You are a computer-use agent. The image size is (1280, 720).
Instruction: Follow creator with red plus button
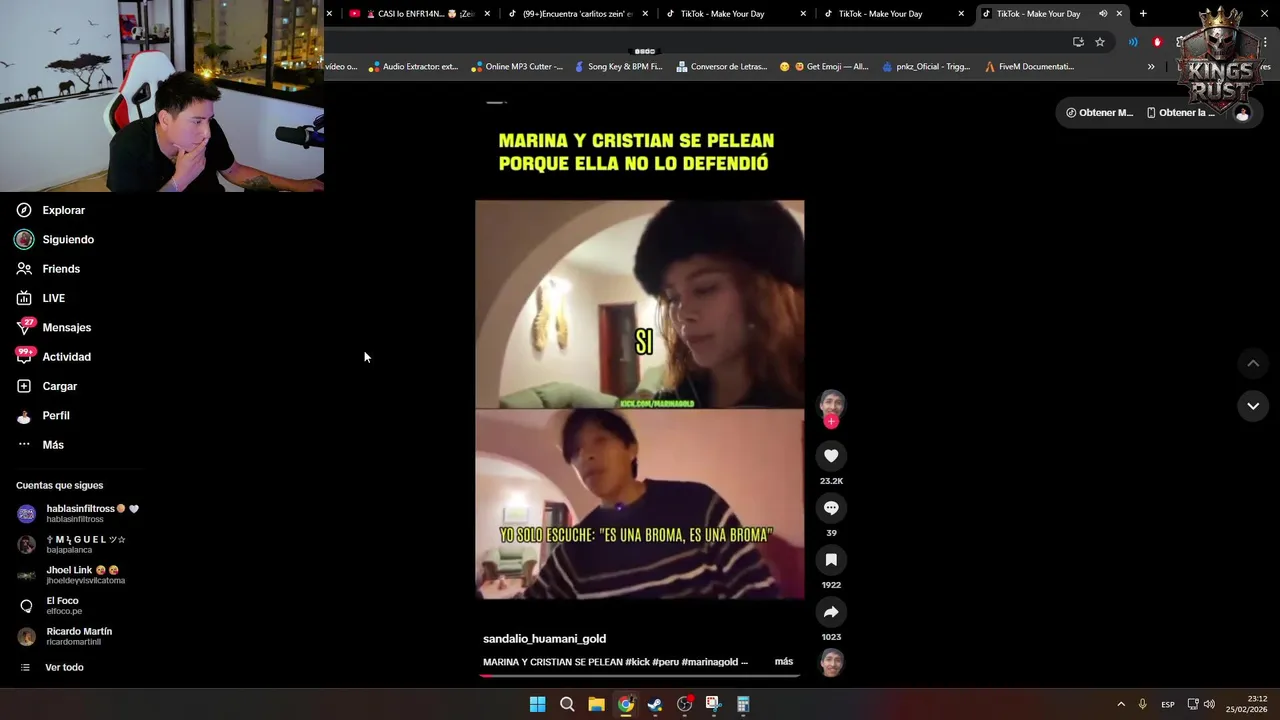[831, 422]
